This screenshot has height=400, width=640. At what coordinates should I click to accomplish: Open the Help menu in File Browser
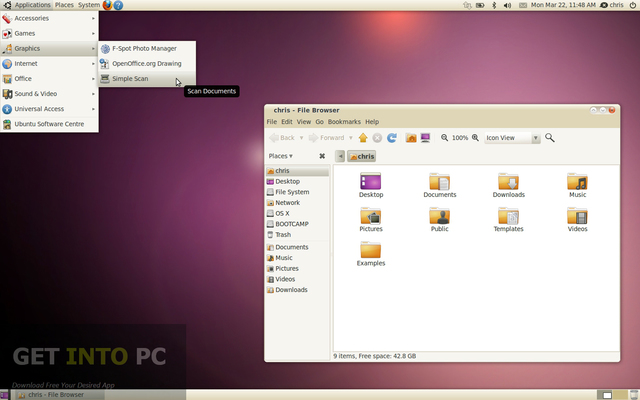(x=372, y=122)
